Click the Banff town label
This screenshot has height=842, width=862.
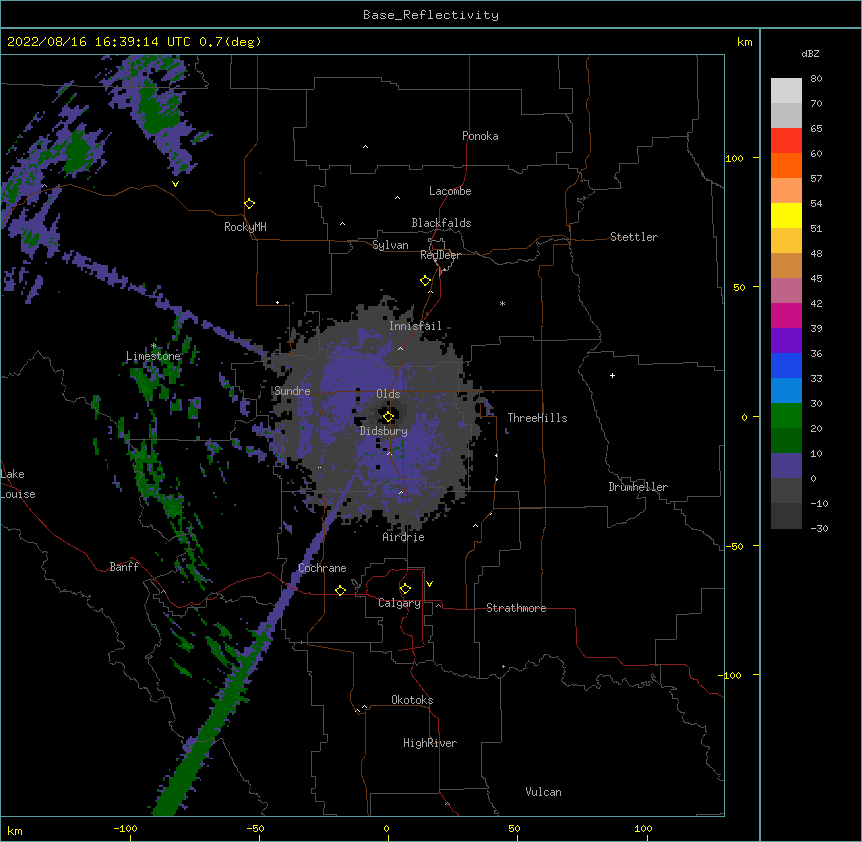pyautogui.click(x=124, y=567)
